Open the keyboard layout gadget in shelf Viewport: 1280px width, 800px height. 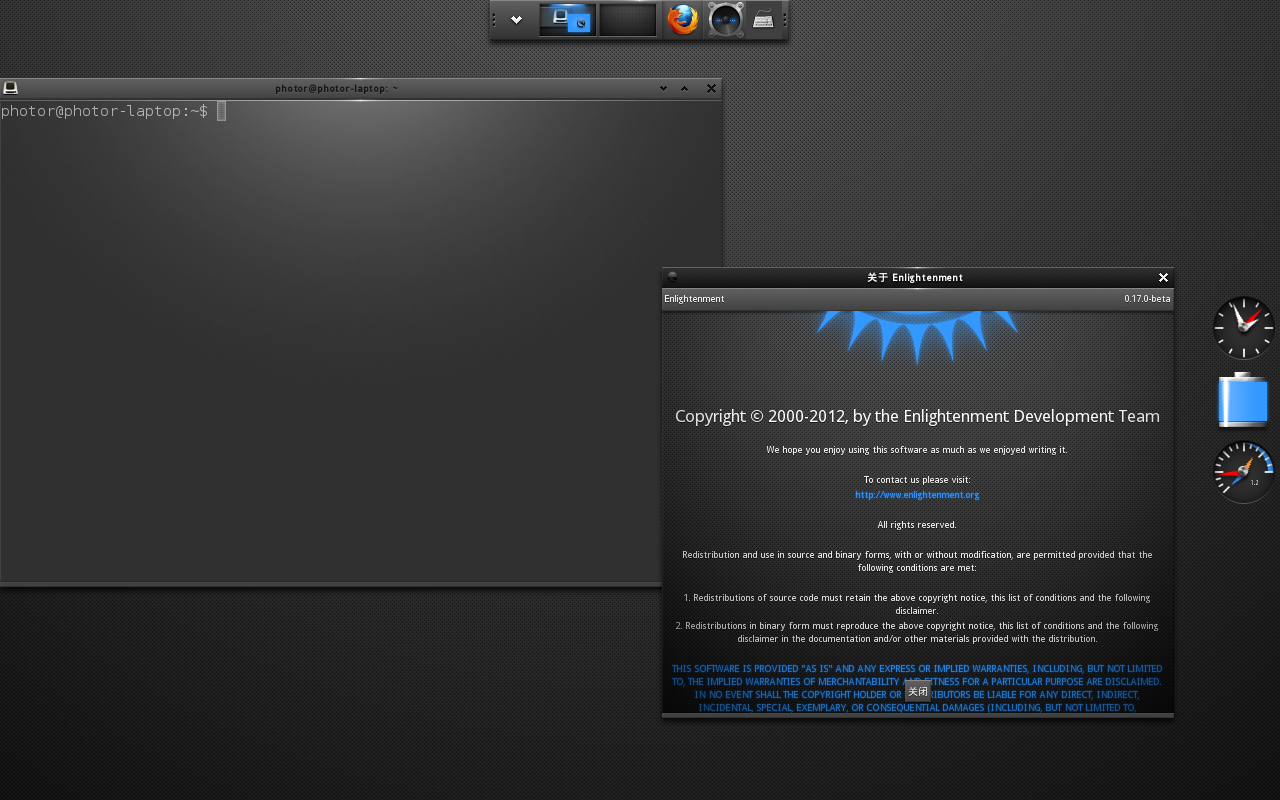pyautogui.click(x=763, y=19)
